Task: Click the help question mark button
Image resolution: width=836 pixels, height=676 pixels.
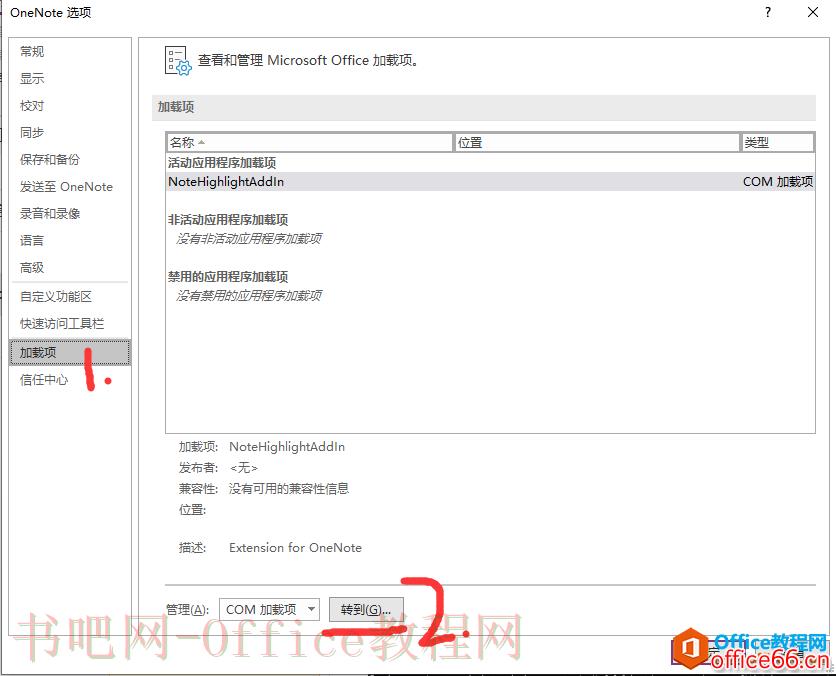Action: [768, 12]
